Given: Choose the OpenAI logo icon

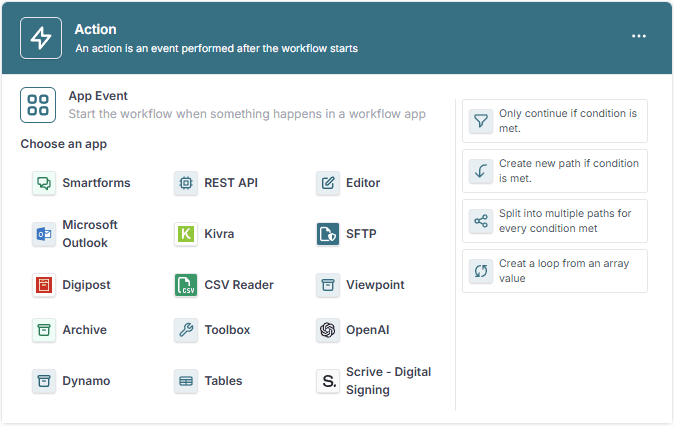Looking at the screenshot, I should click(328, 330).
